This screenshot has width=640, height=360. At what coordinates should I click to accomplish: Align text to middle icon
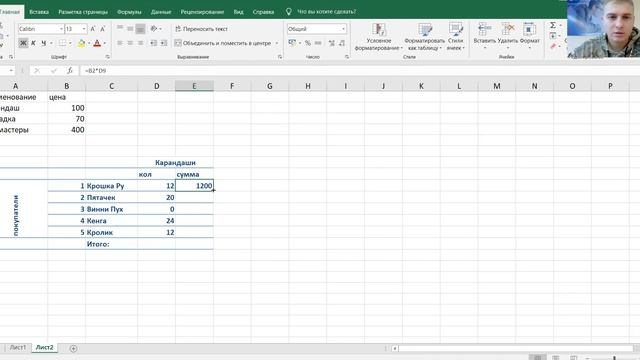click(130, 29)
